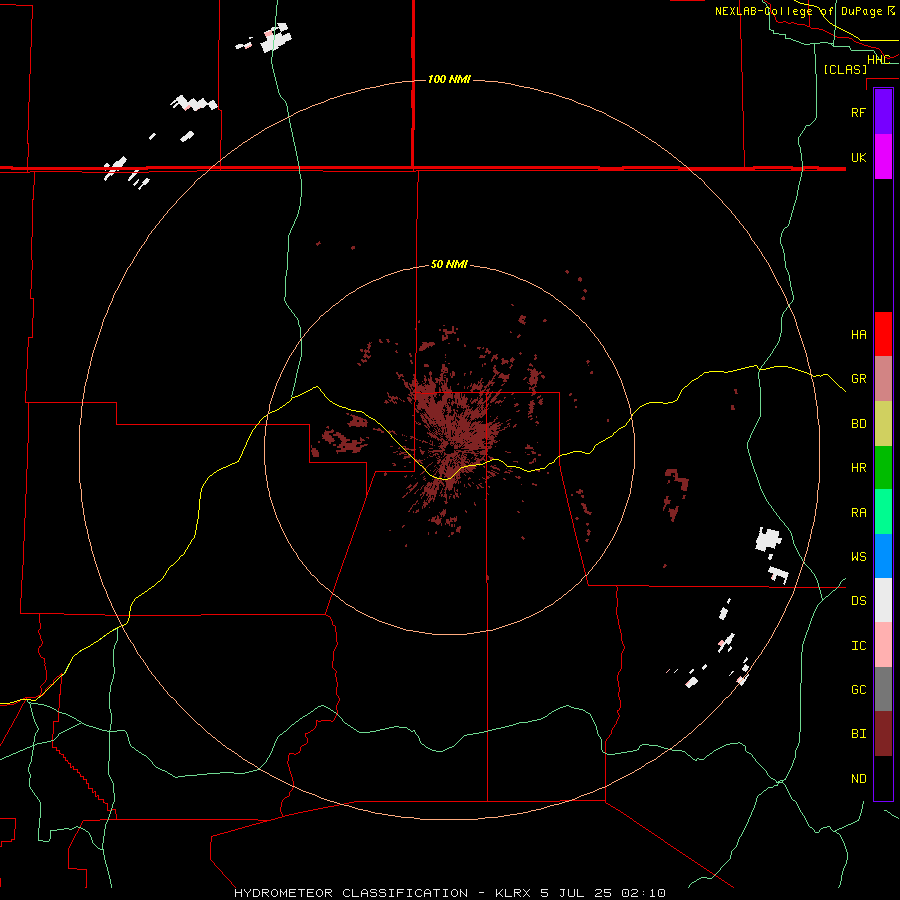The width and height of the screenshot is (900, 900).
Task: Select the WS blue legend swatch
Action: click(x=883, y=556)
